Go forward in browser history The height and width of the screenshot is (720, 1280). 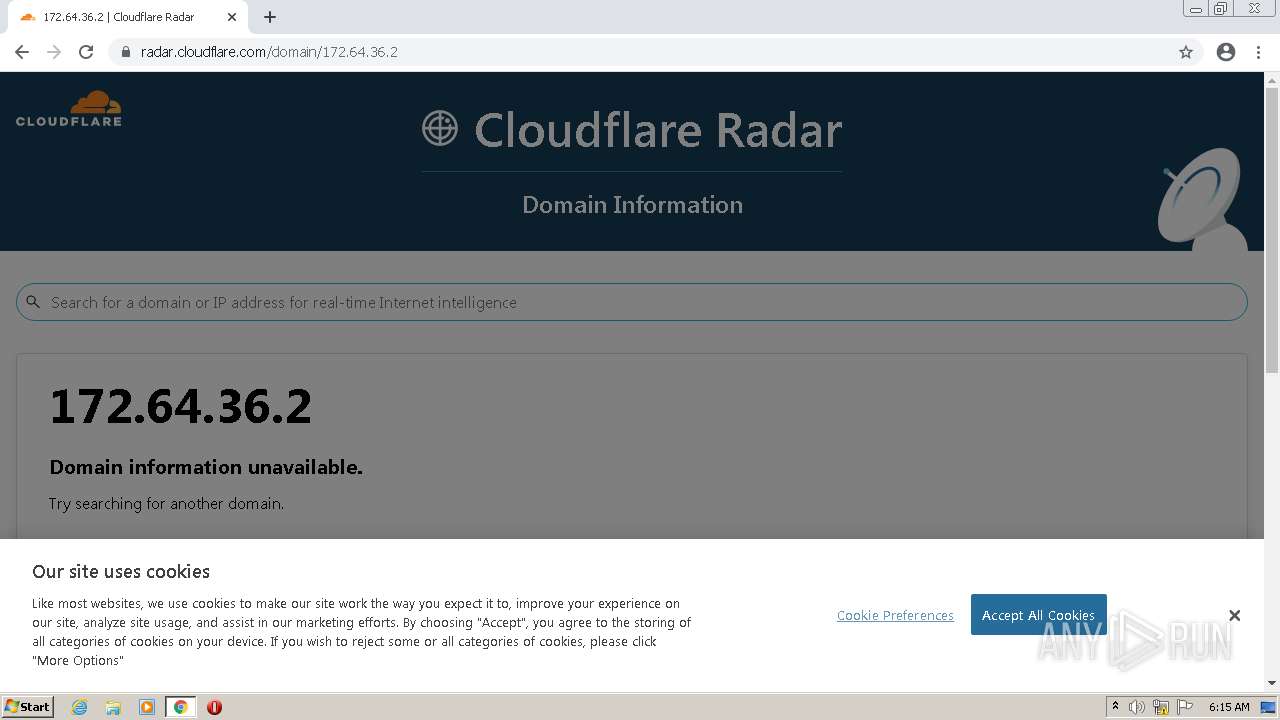click(x=54, y=52)
